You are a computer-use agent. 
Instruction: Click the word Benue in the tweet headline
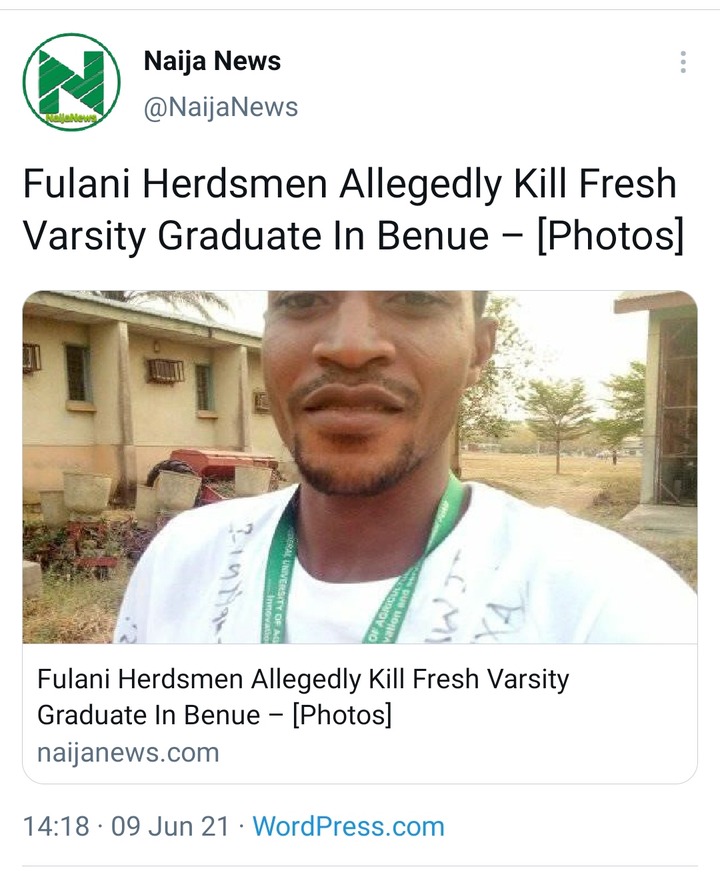click(433, 235)
